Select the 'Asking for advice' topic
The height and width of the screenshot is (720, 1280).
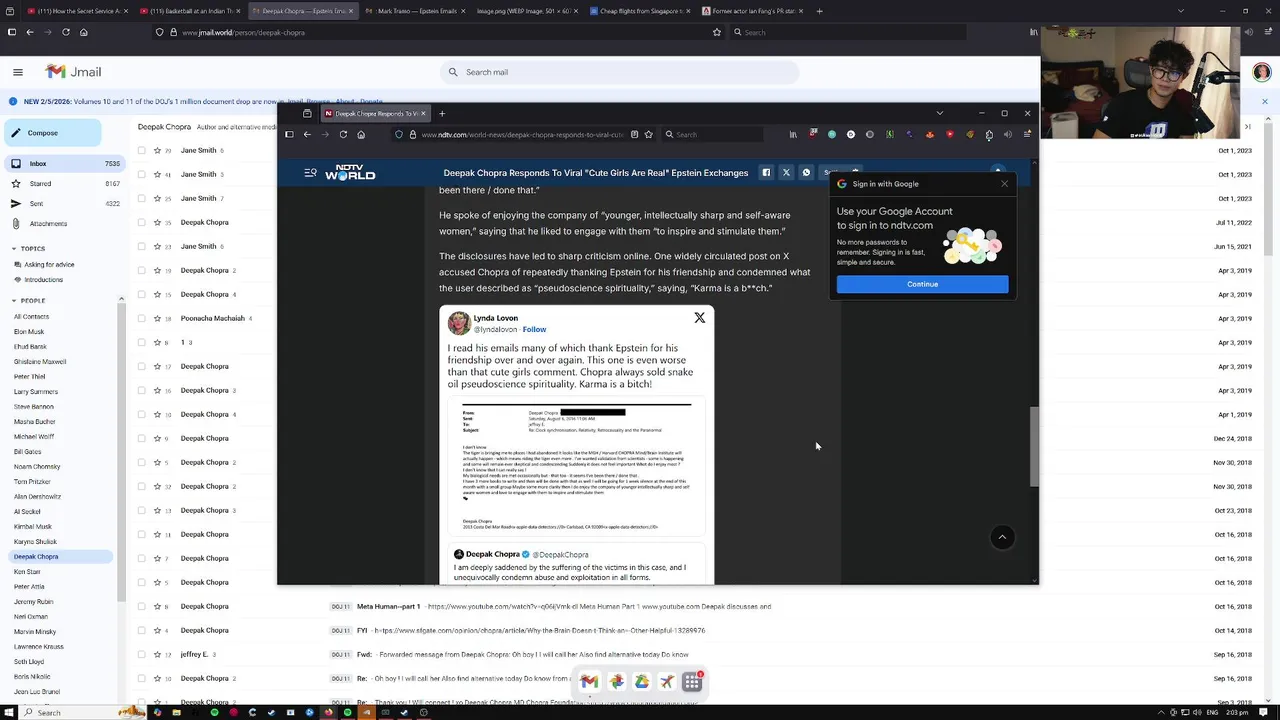(49, 264)
